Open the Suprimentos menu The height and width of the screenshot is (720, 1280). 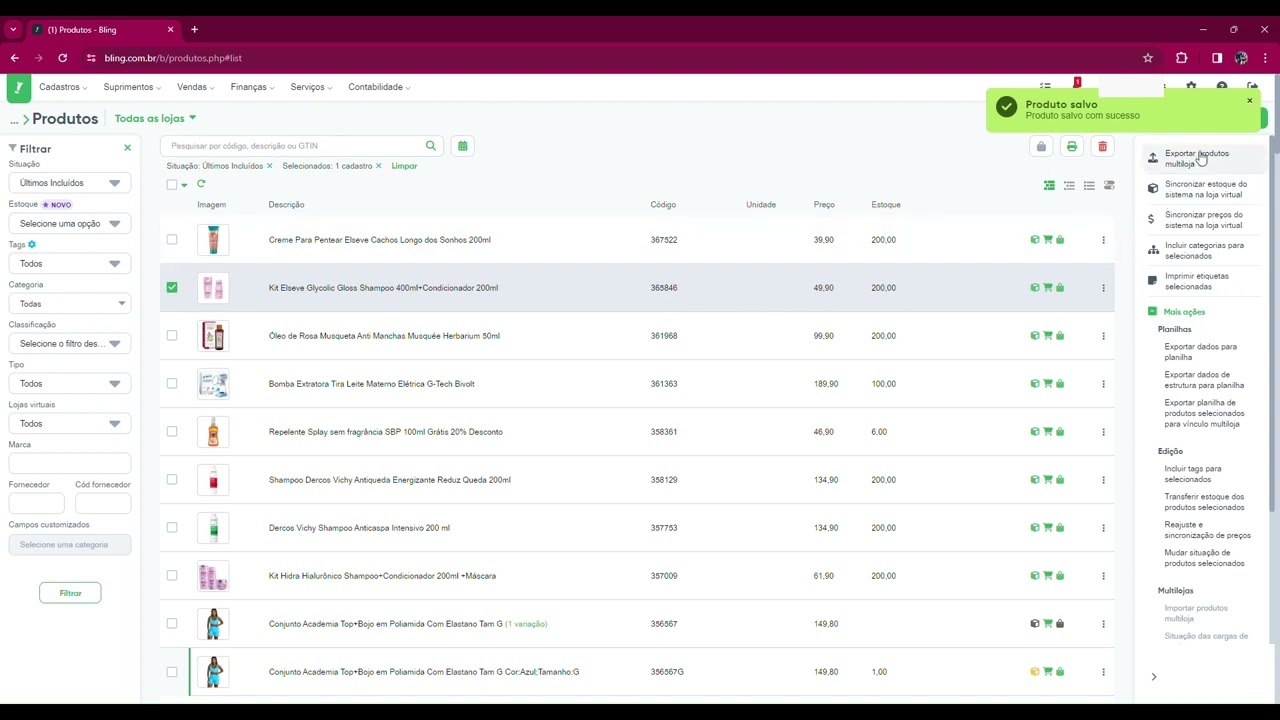pyautogui.click(x=133, y=87)
